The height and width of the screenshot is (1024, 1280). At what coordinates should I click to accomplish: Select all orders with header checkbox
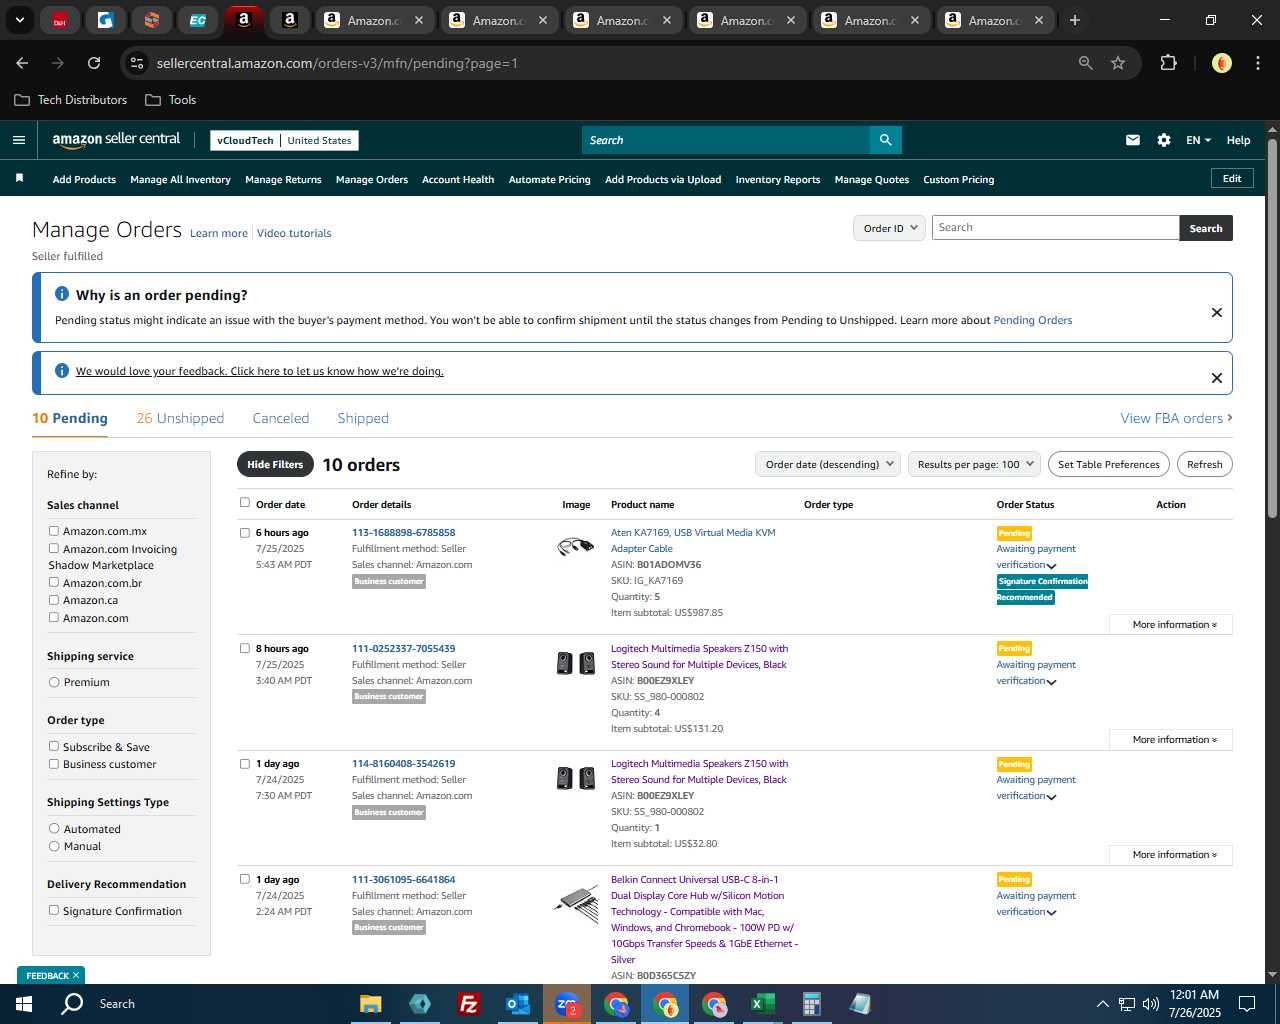[x=245, y=503]
